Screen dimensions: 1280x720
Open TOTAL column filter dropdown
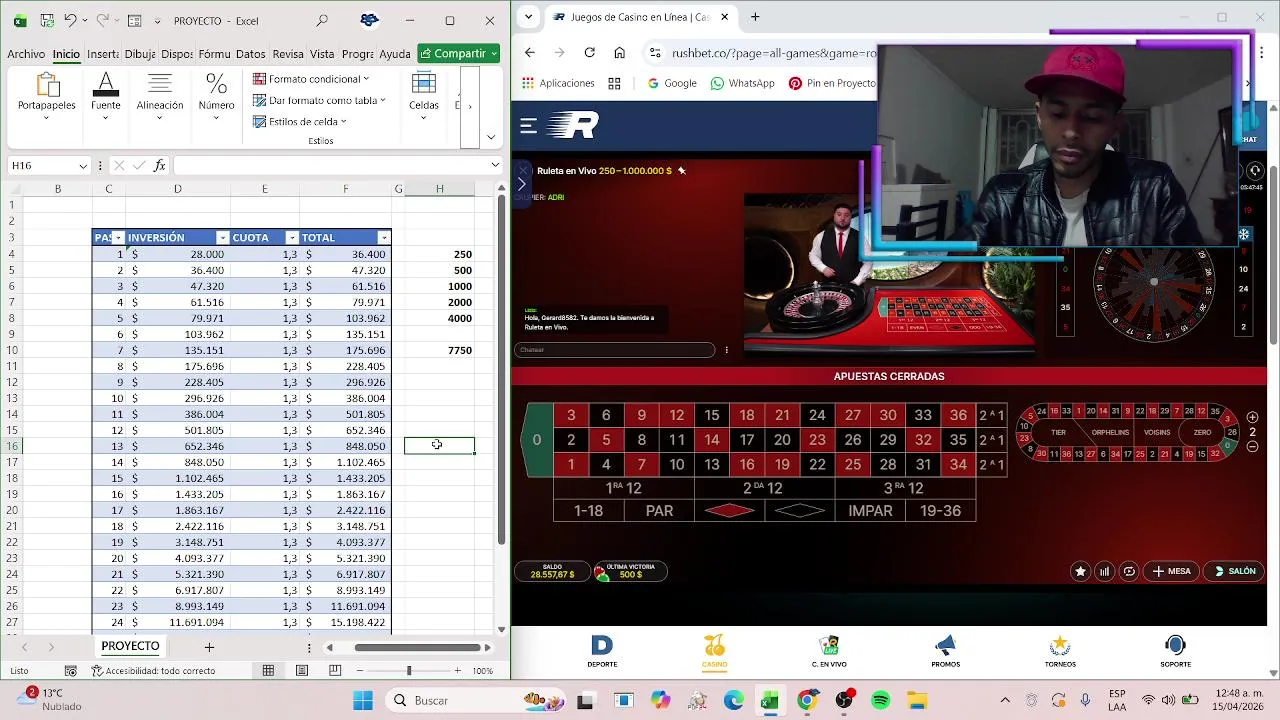click(383, 238)
